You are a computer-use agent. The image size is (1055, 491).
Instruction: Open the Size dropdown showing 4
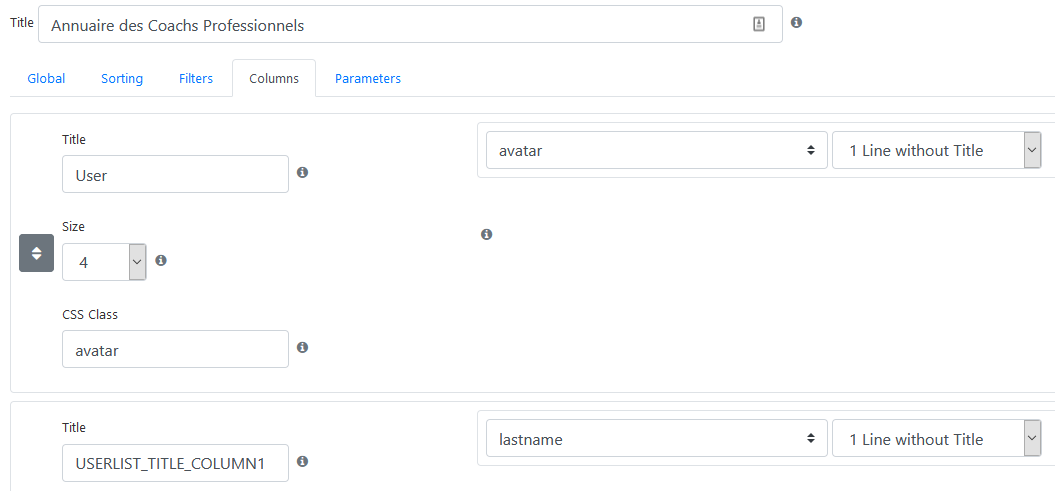tap(104, 262)
